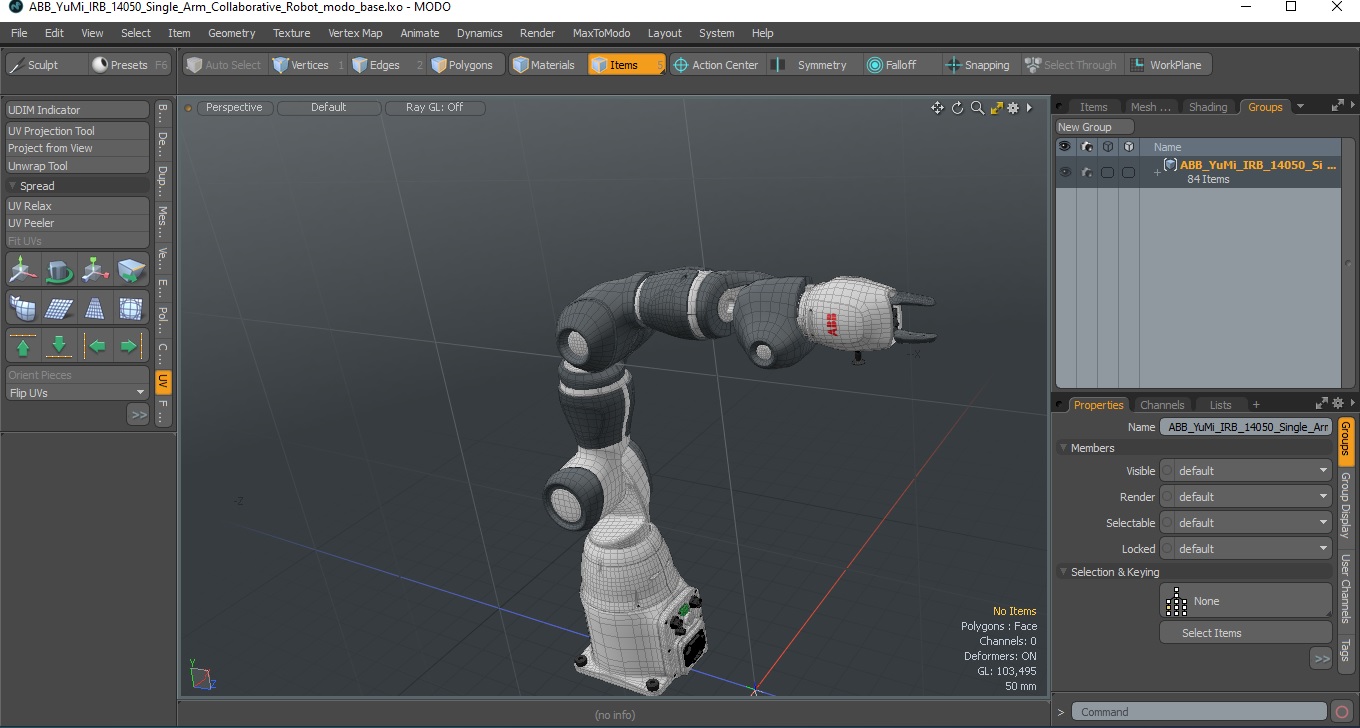Click the Unwrap Tool button
The image size is (1360, 728).
pyautogui.click(x=77, y=166)
